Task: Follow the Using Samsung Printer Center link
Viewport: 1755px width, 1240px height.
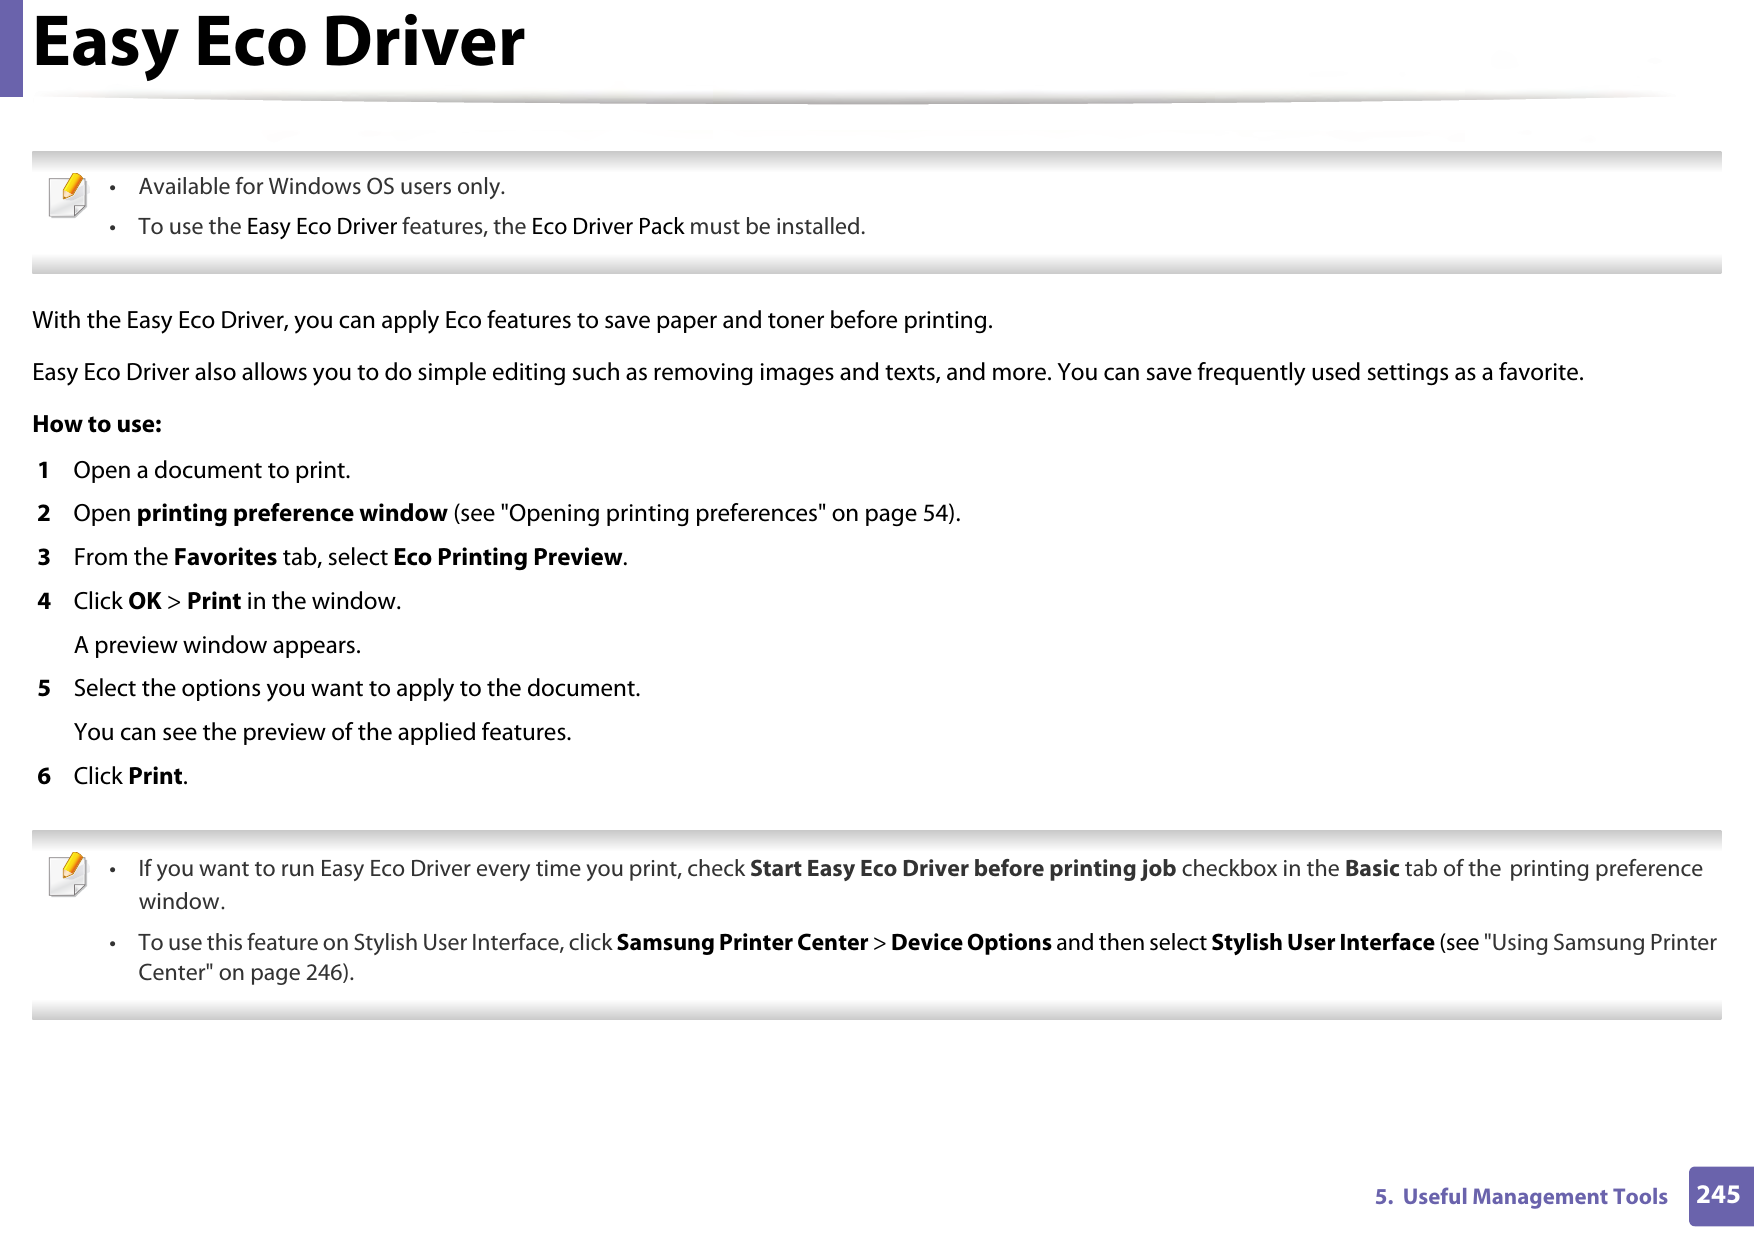Action: (x=1600, y=942)
